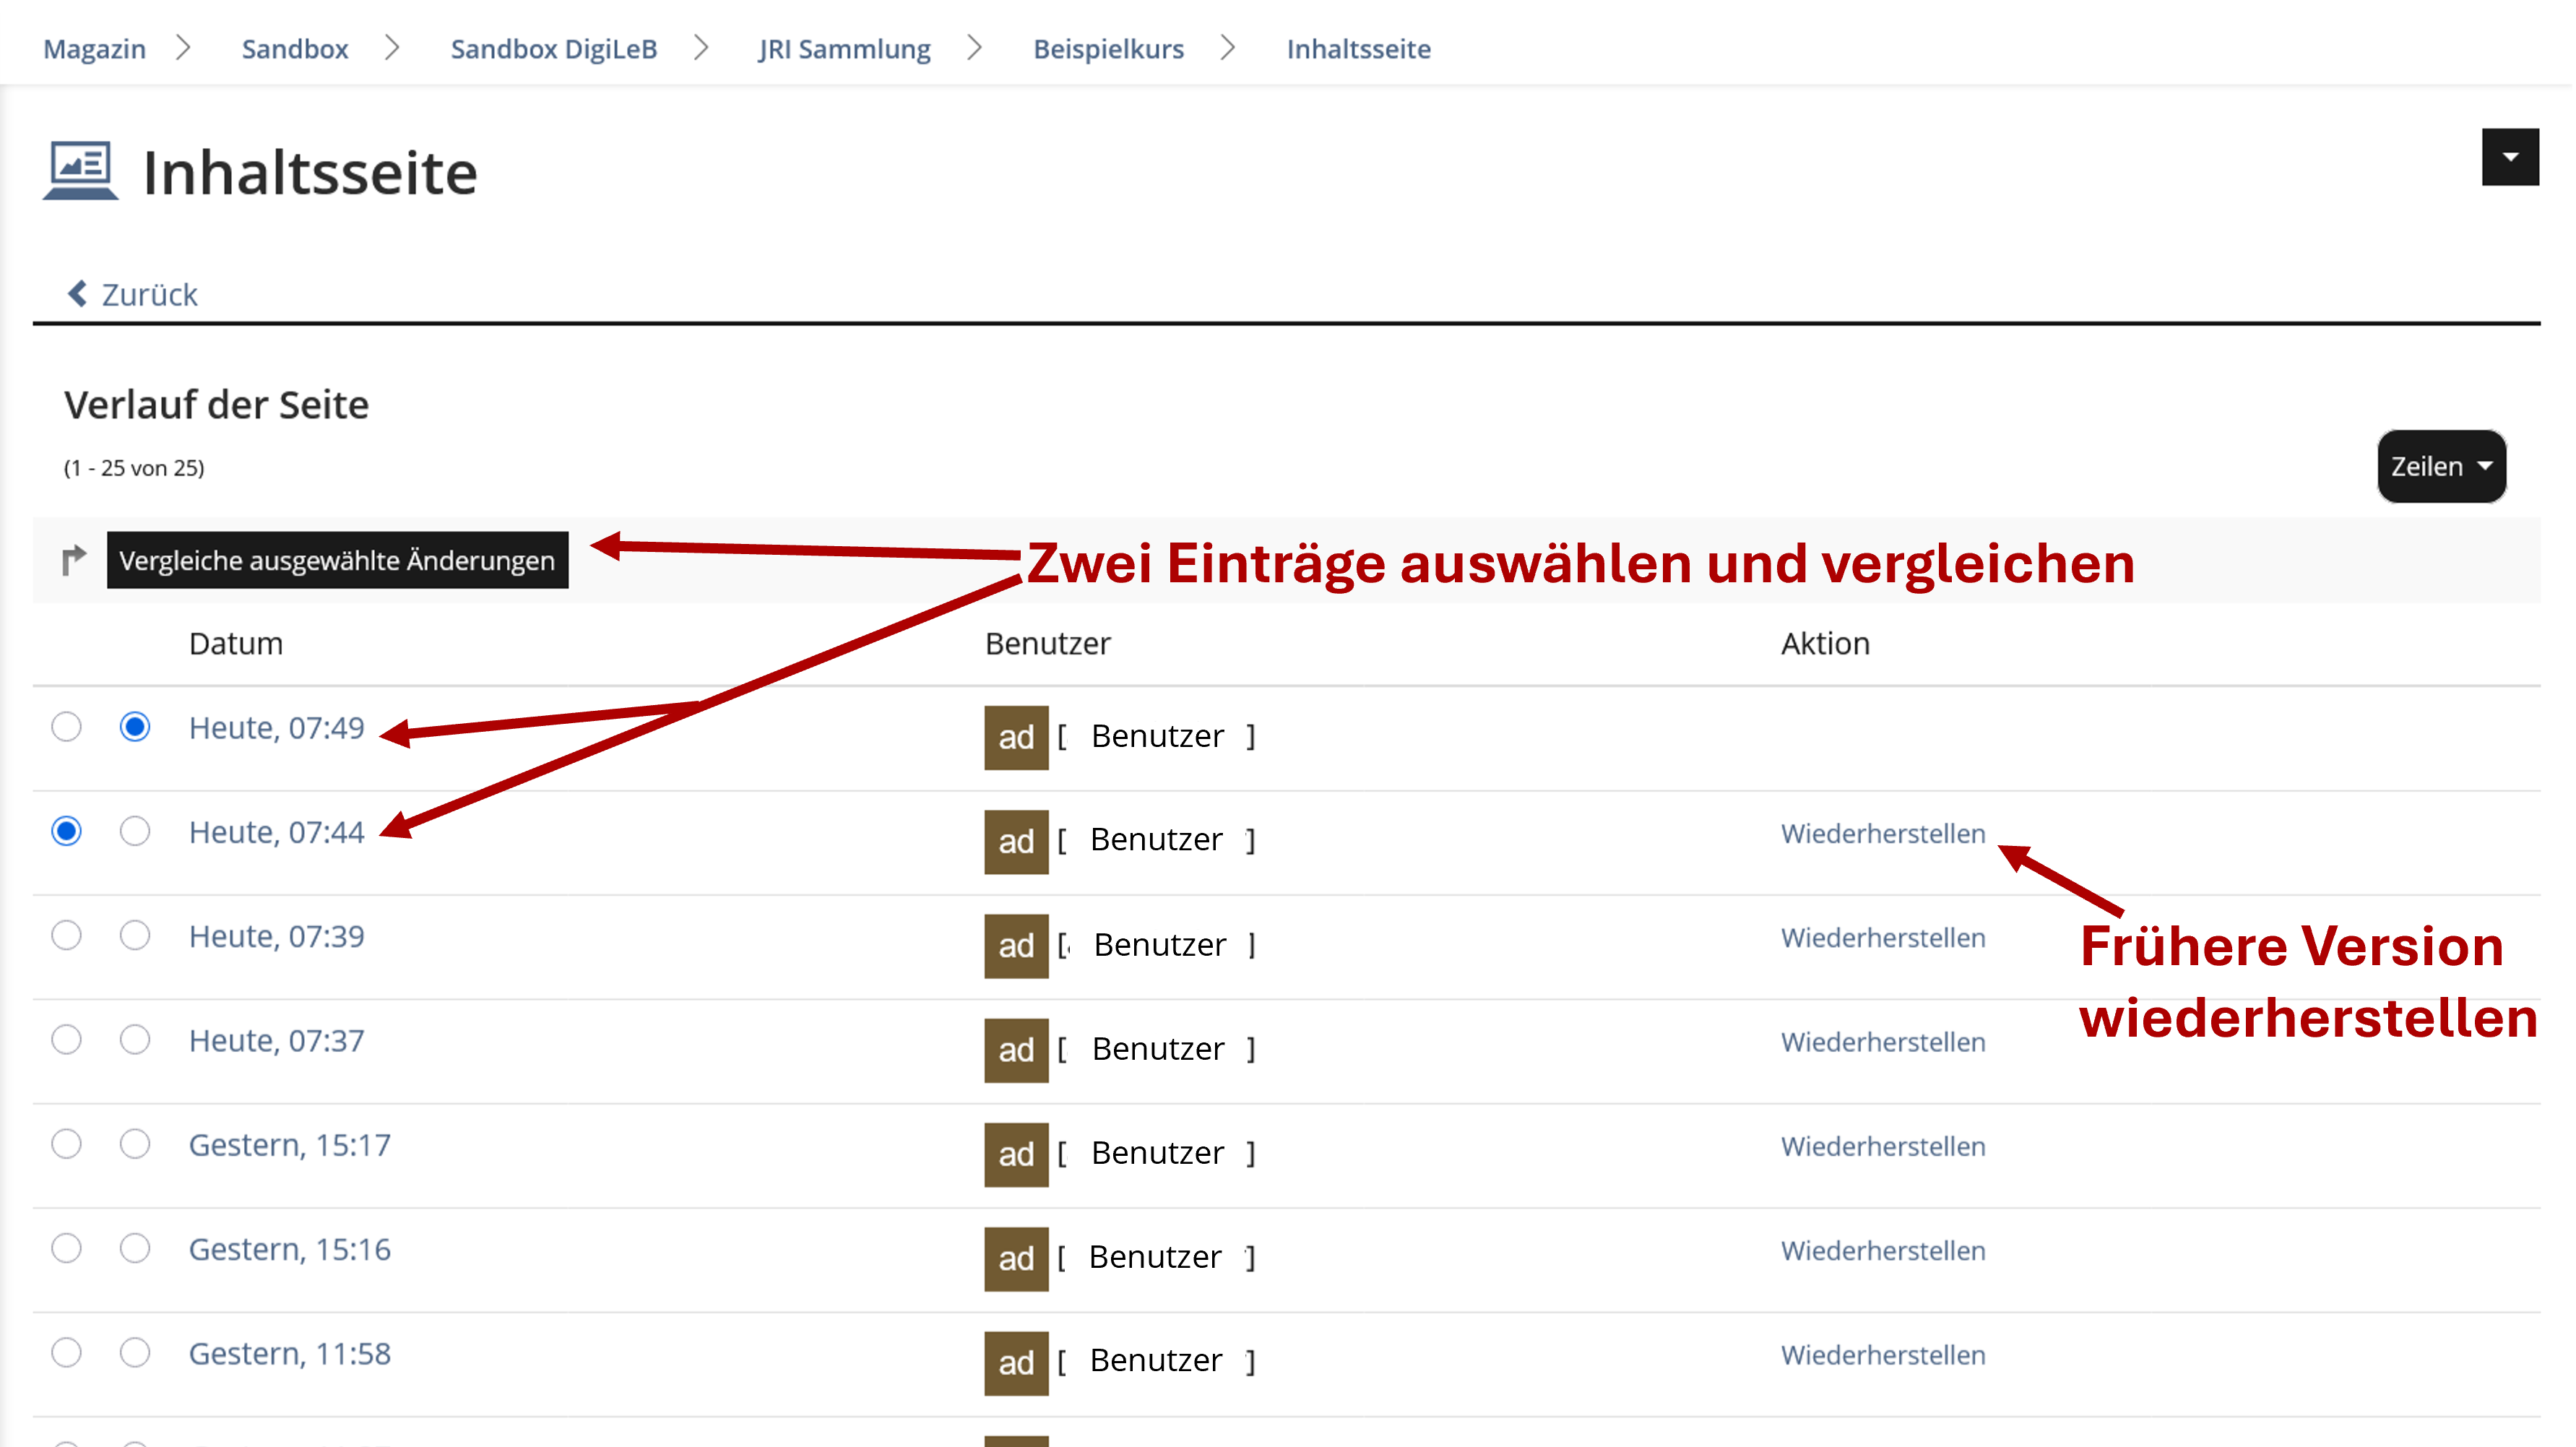This screenshot has width=2576, height=1447.
Task: Click the 'ad' avatar in the 07:39 row
Action: click(x=1015, y=945)
